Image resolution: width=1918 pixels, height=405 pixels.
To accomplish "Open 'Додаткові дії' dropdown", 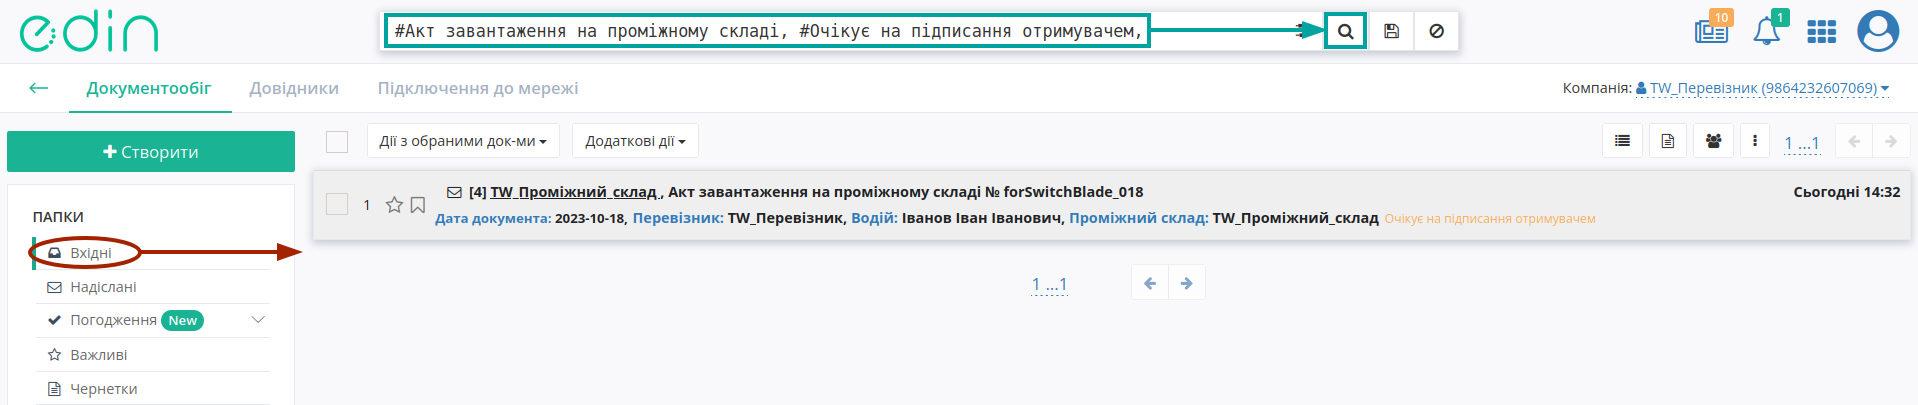I will point(635,141).
